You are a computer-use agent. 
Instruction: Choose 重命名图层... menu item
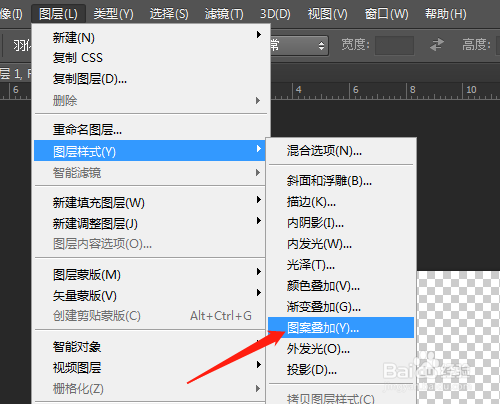point(151,130)
